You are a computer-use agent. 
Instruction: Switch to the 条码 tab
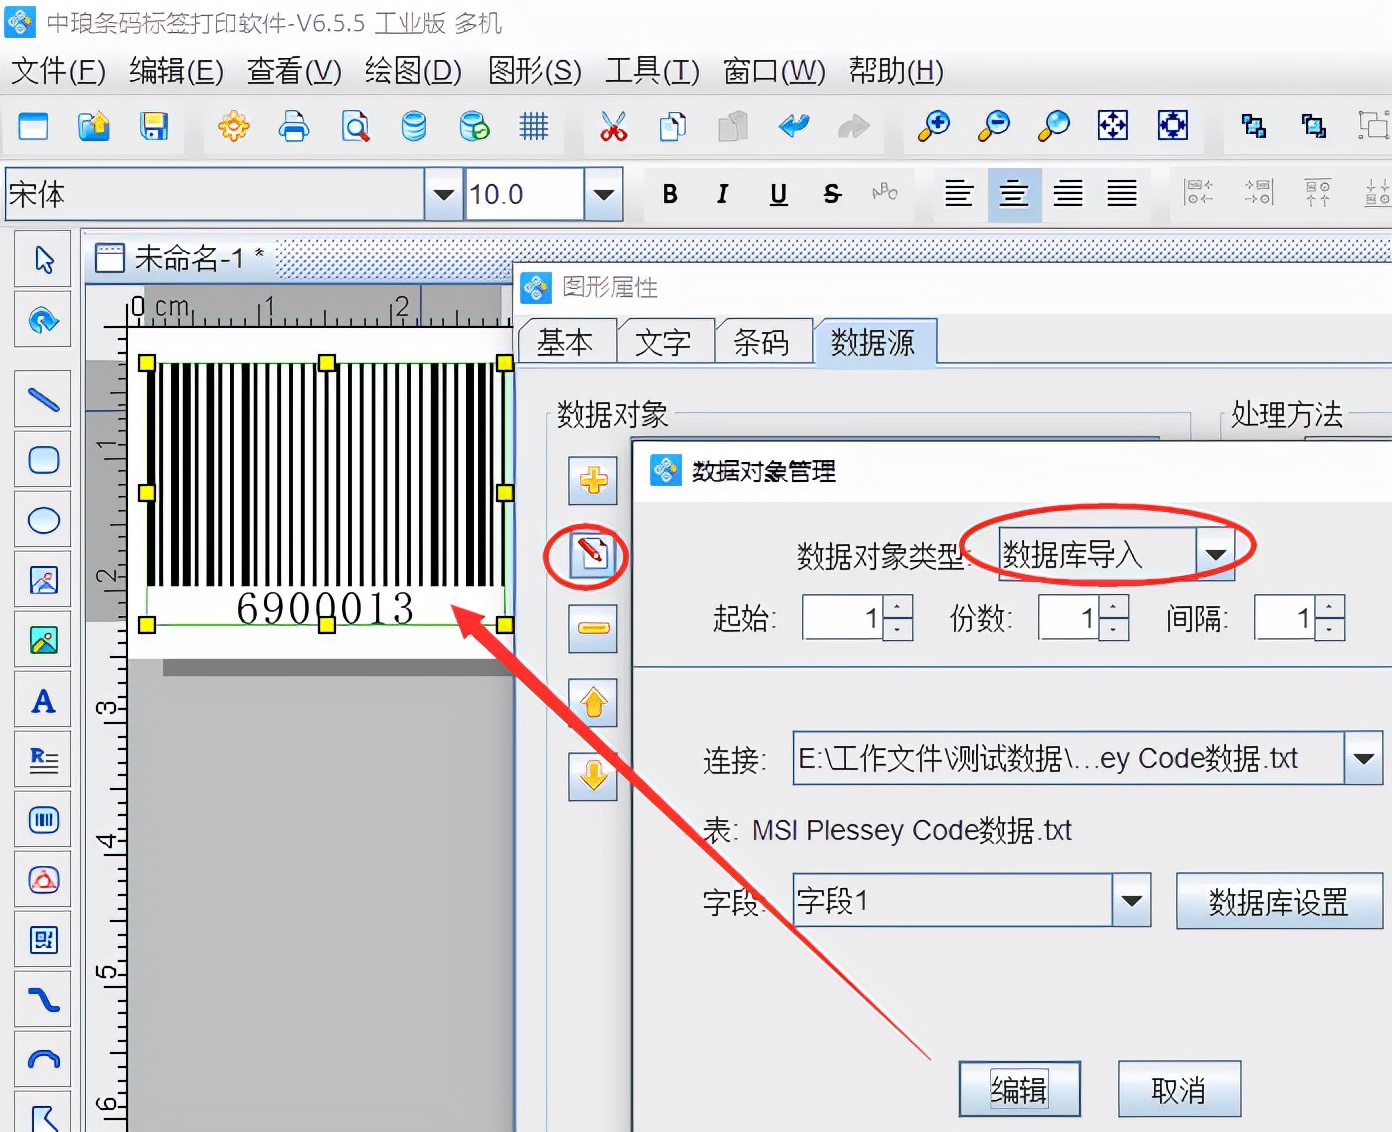(x=764, y=341)
